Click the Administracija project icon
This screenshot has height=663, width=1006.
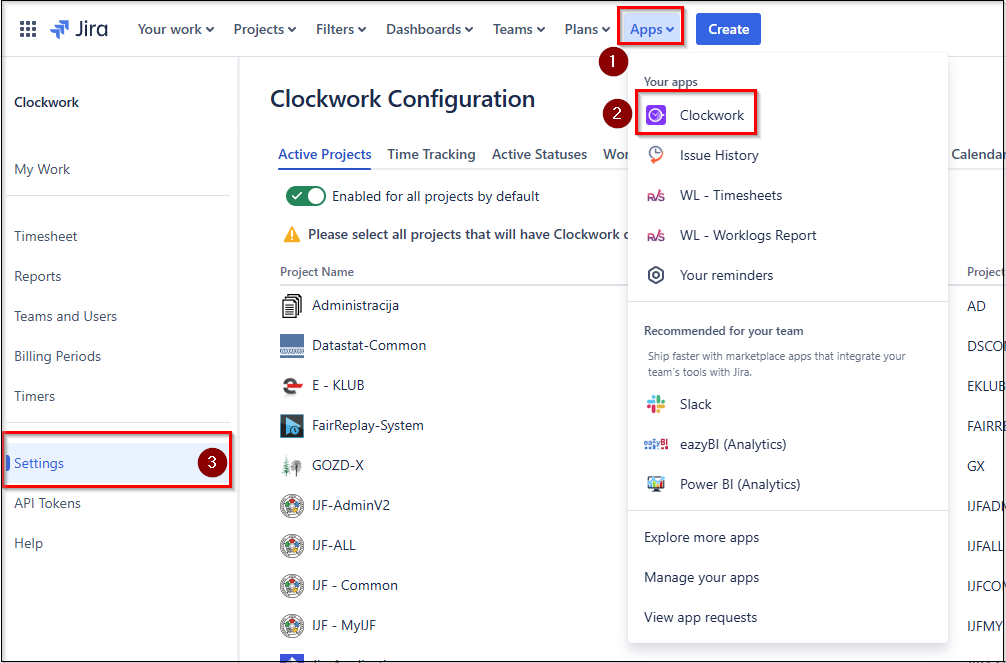tap(292, 306)
